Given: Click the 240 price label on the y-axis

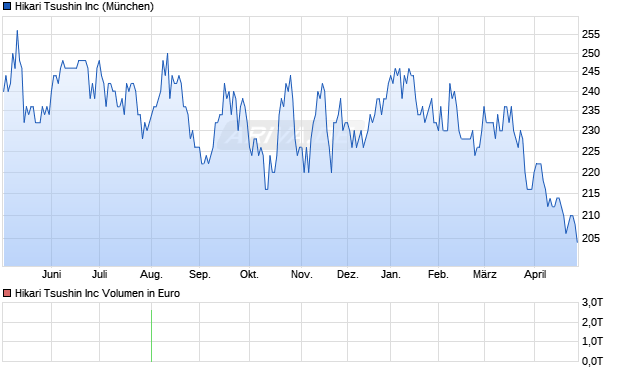Looking at the screenshot, I should 591,91.
